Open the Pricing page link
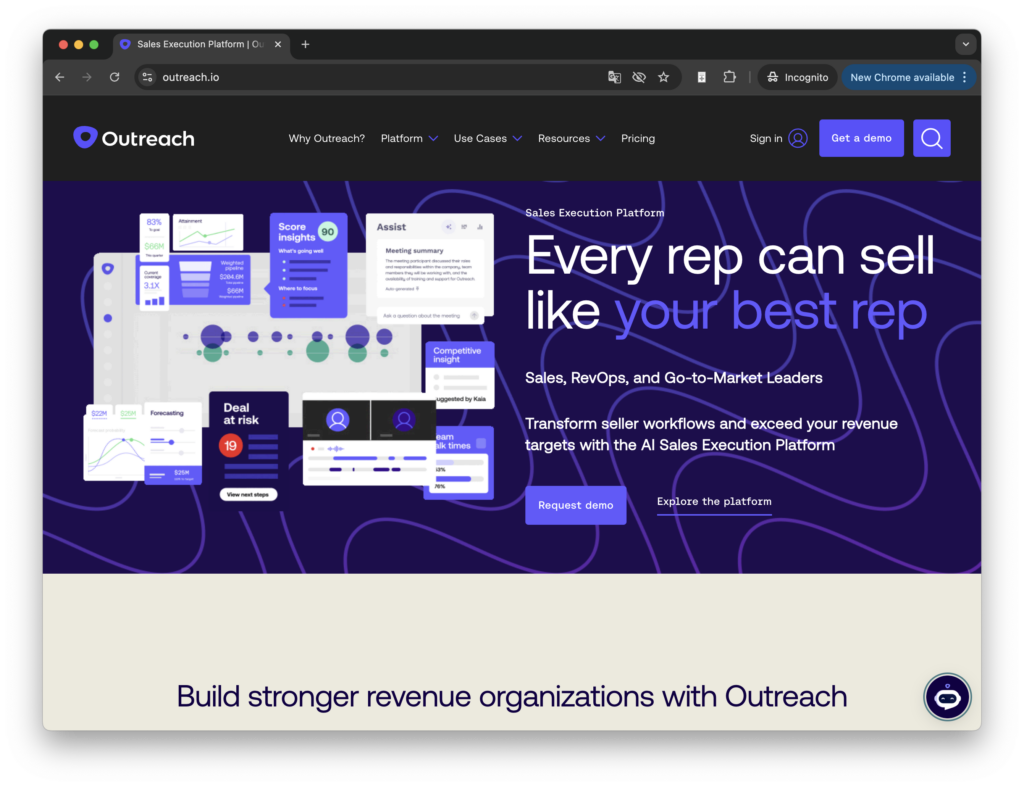 pyautogui.click(x=637, y=138)
